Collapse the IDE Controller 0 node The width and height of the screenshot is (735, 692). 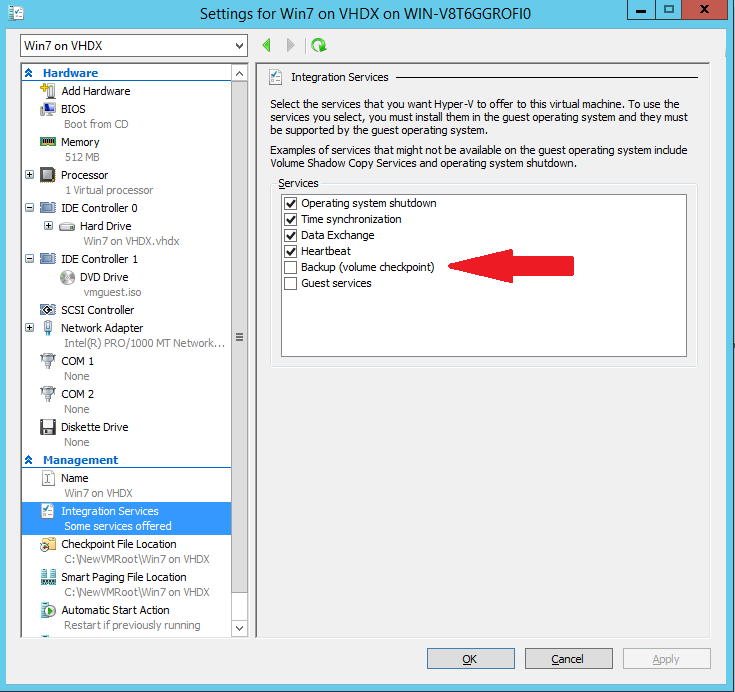click(30, 207)
